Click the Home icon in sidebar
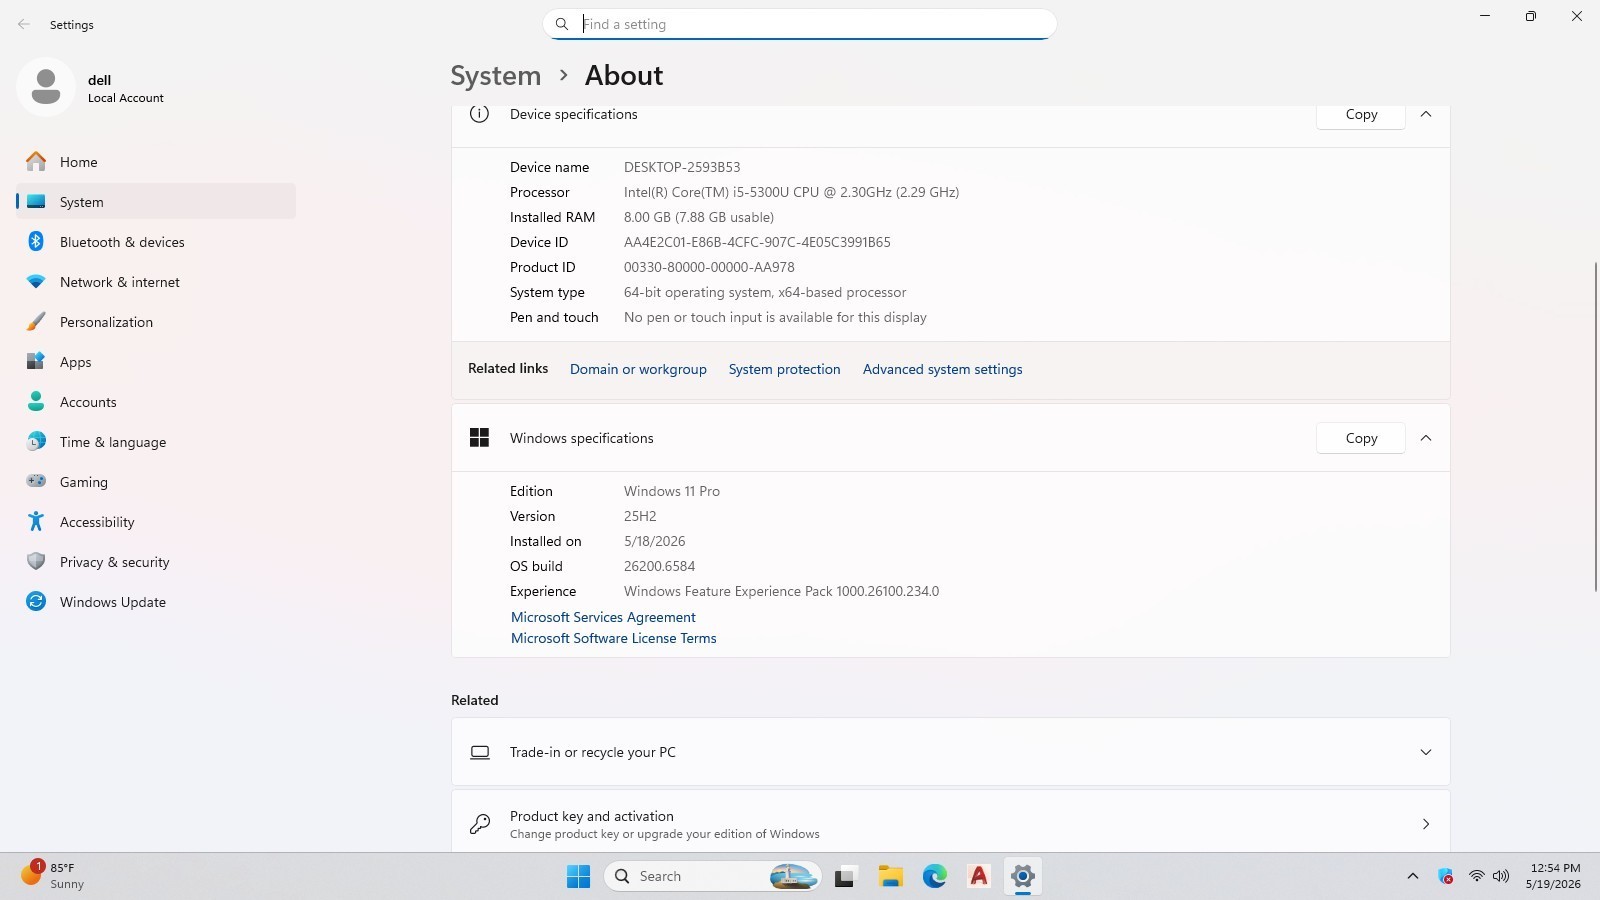 pyautogui.click(x=36, y=162)
